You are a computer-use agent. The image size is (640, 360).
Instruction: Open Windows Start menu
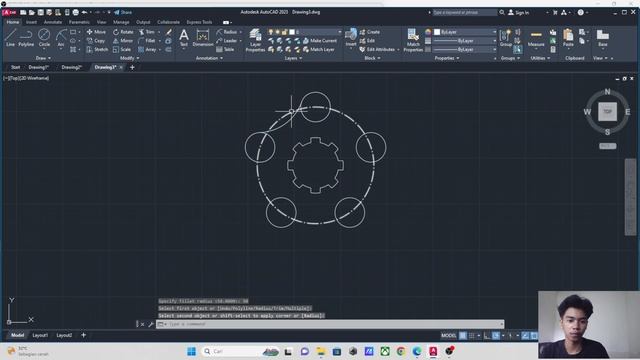(191, 351)
